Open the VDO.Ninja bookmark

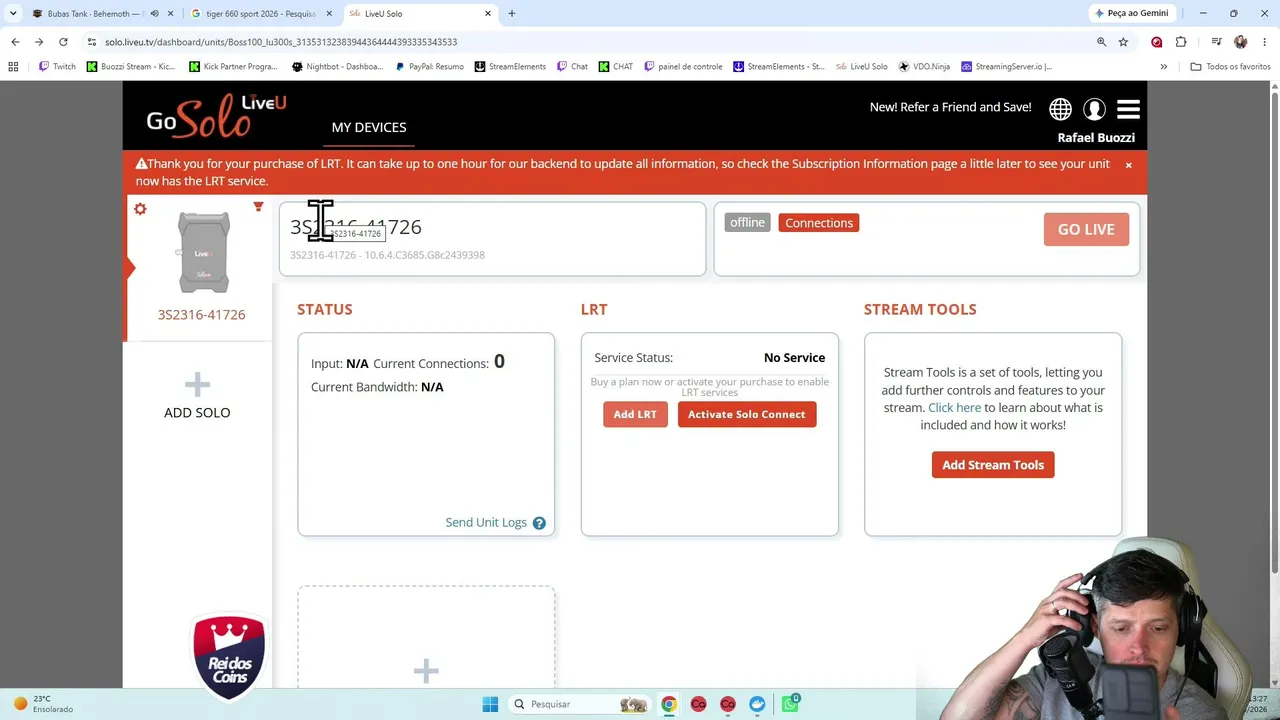[x=924, y=67]
